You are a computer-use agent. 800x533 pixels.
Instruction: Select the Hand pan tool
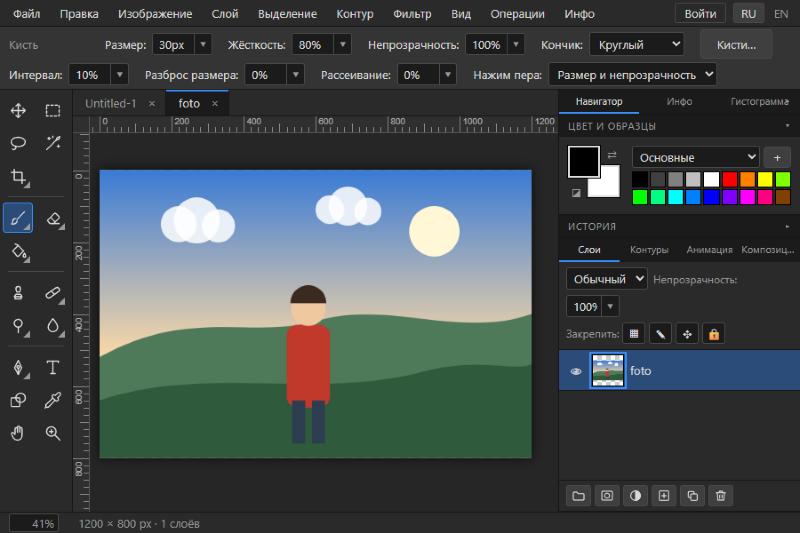tap(18, 434)
